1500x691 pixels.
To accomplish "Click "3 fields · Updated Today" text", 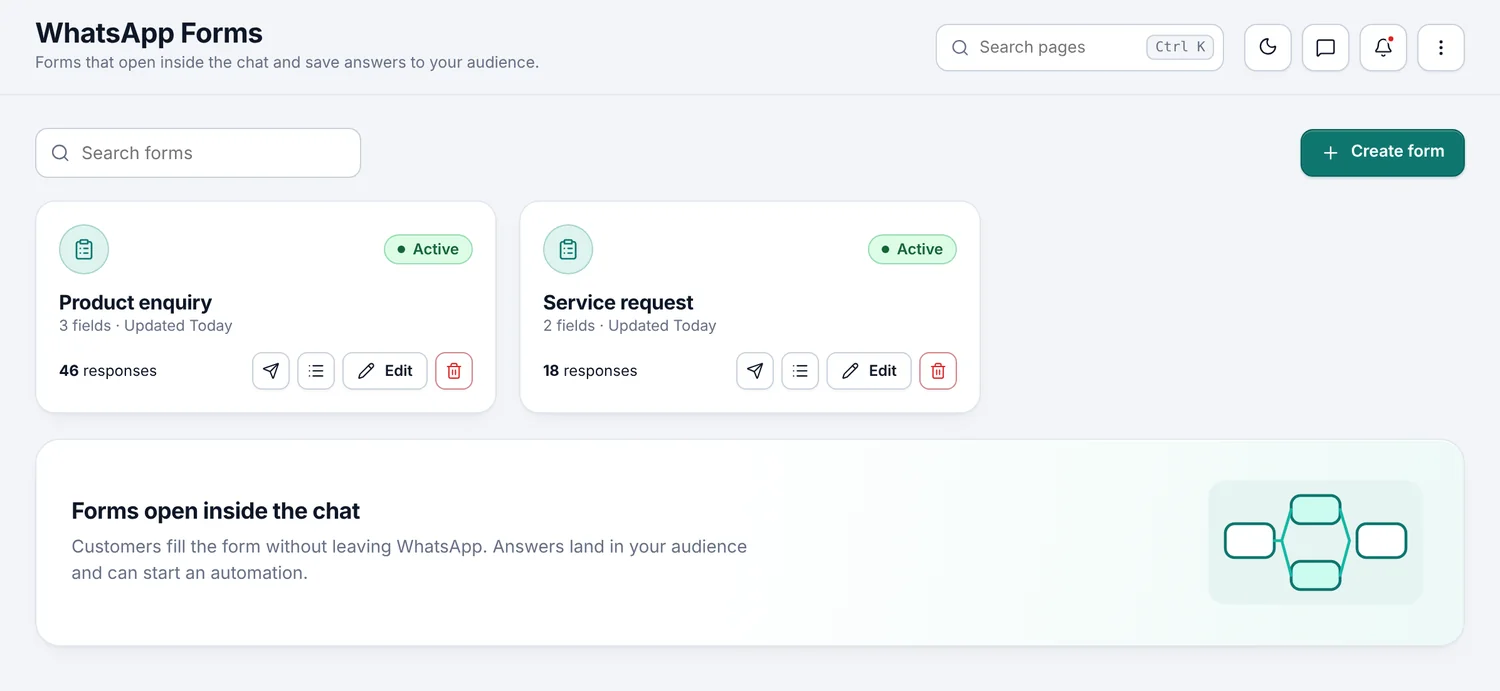I will point(146,326).
